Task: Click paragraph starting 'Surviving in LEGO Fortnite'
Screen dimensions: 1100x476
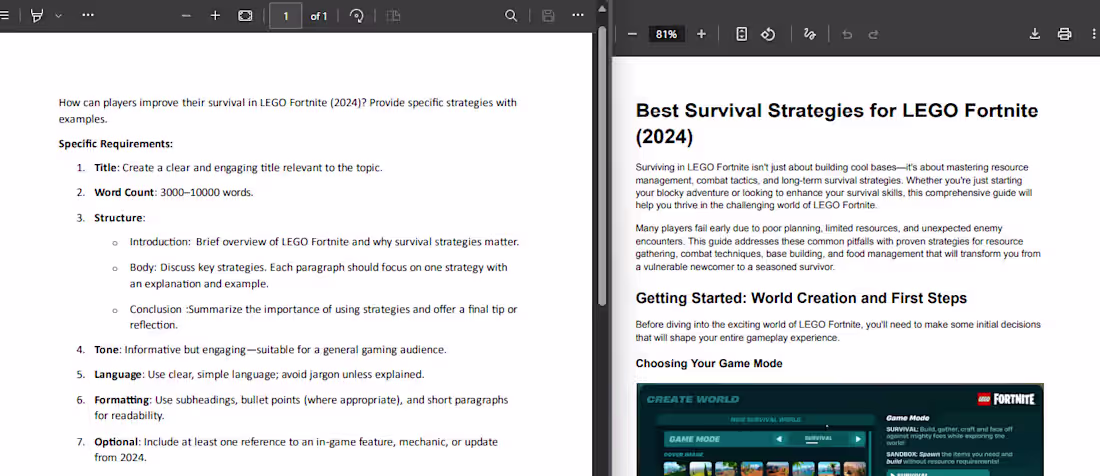Action: 834,186
